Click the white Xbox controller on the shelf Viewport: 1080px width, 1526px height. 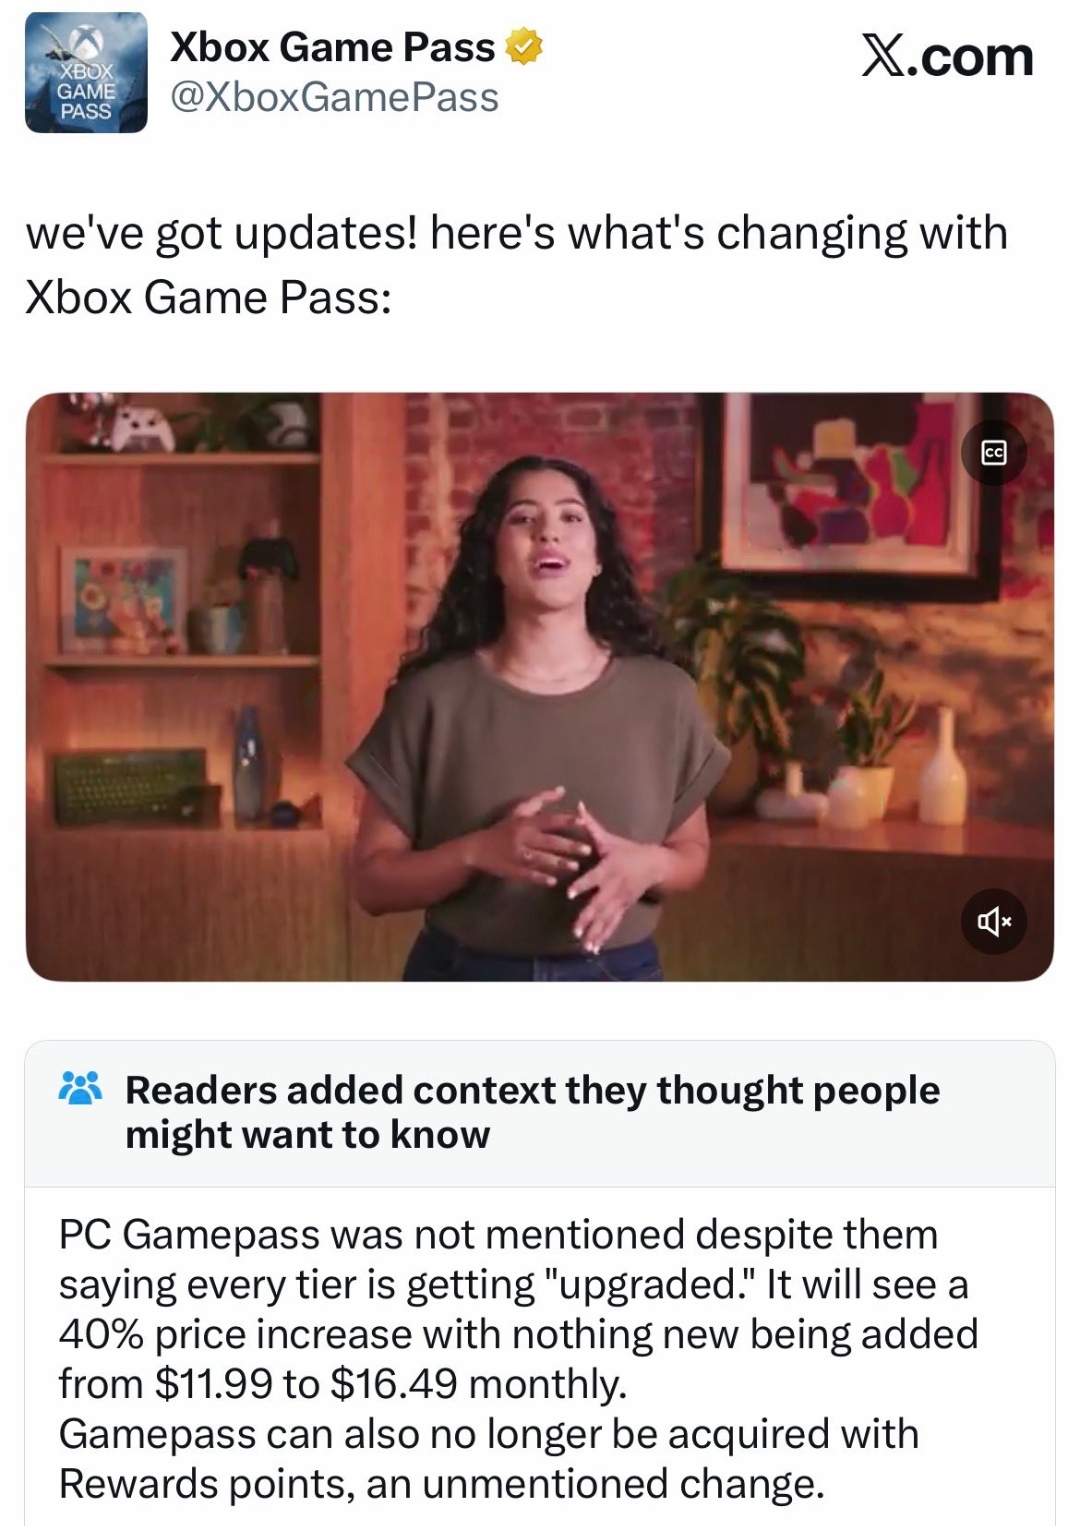pos(146,427)
